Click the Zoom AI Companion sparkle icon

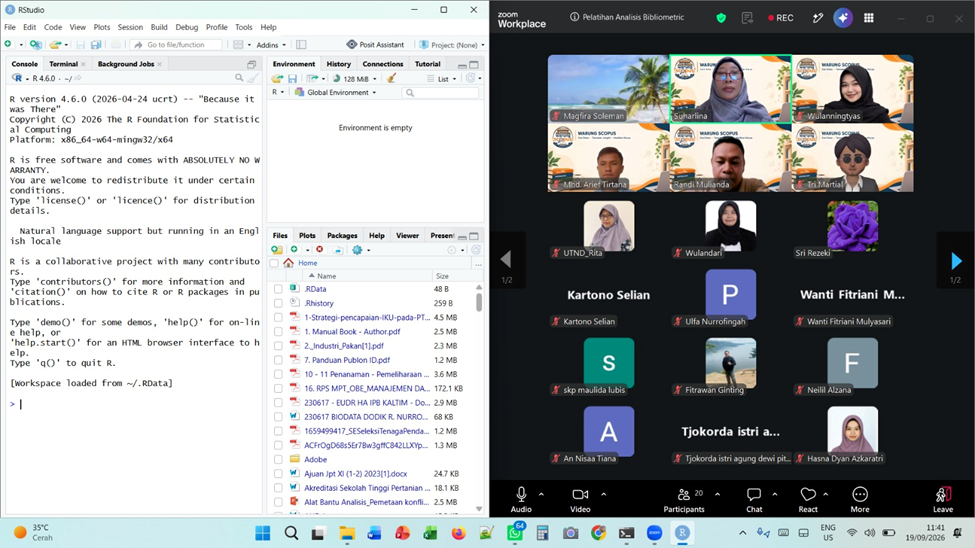843,18
